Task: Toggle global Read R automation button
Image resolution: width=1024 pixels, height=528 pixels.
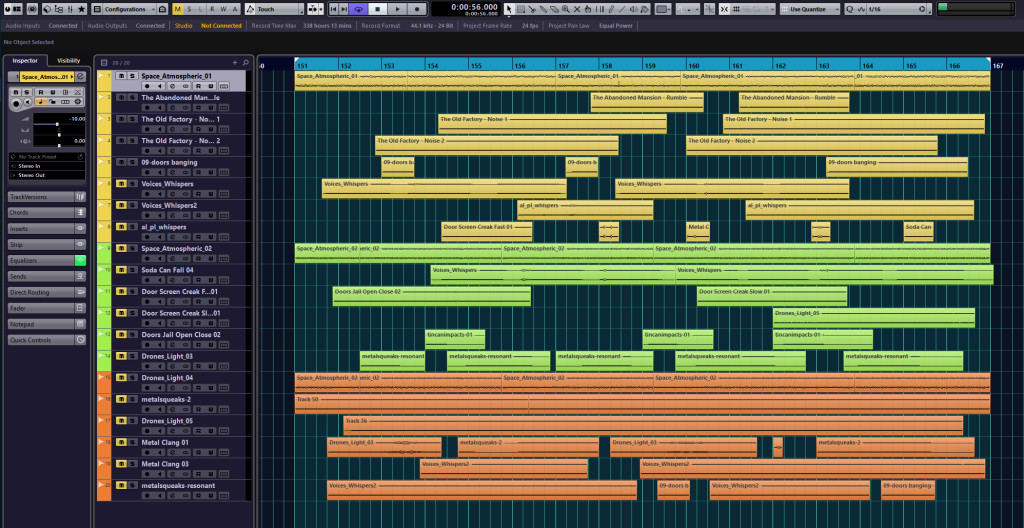Action: (212, 9)
